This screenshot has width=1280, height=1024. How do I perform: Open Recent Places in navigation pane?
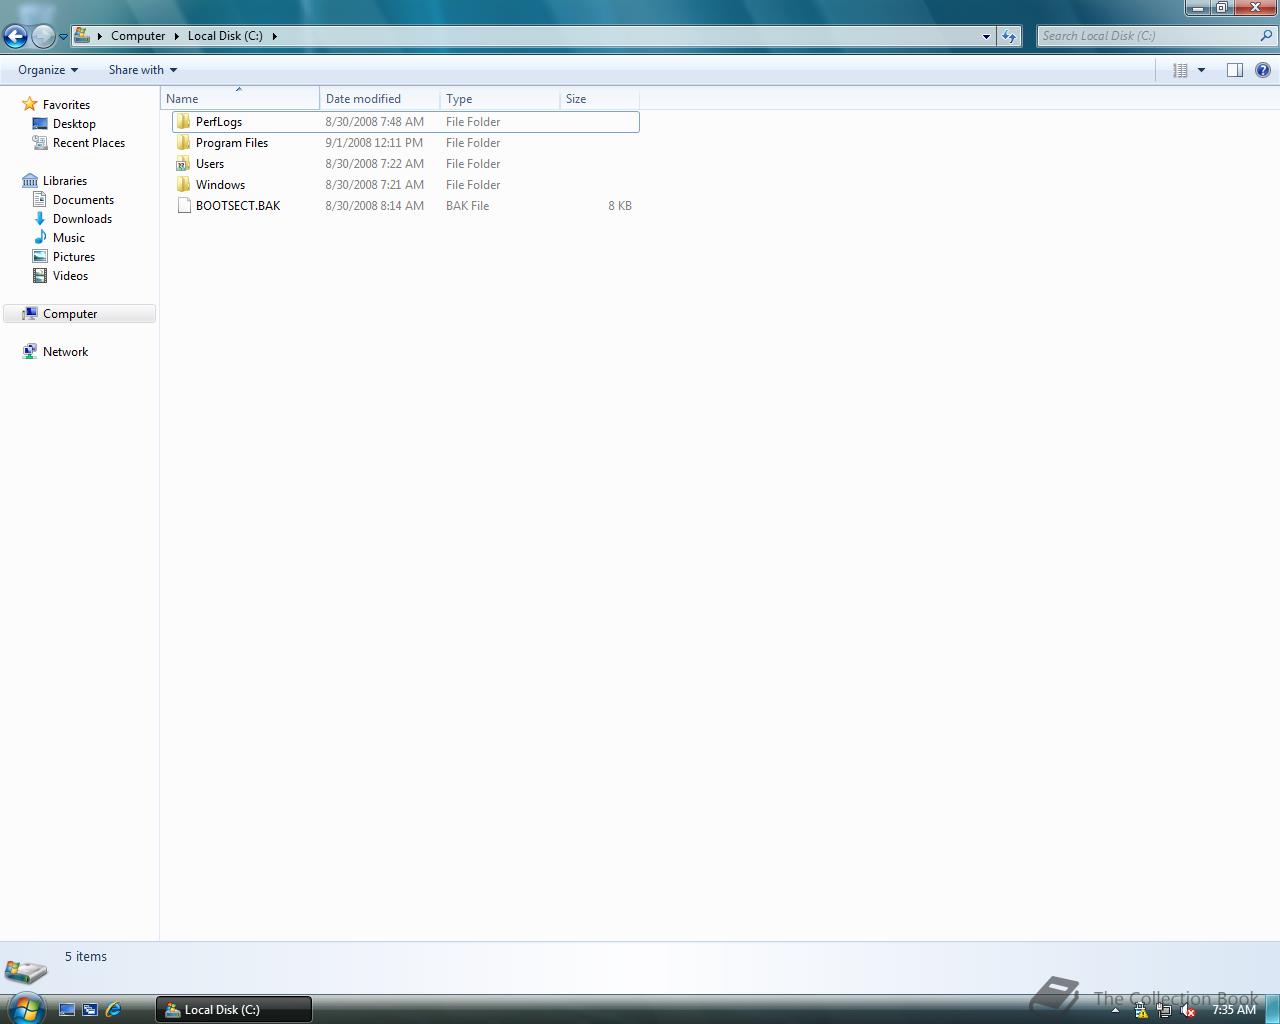89,143
